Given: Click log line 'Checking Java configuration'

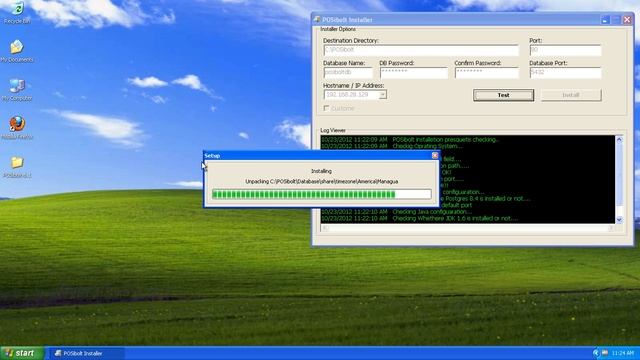Looking at the screenshot, I should click(396, 212).
